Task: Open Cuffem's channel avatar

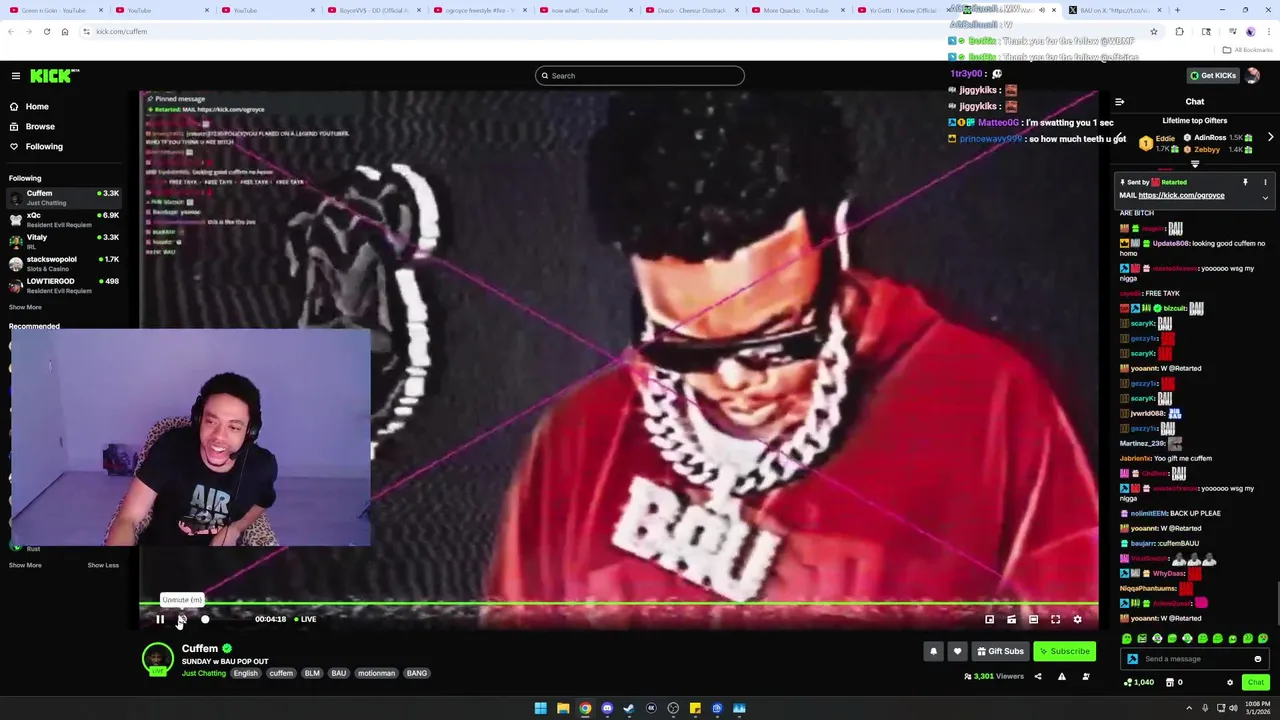Action: click(x=157, y=660)
